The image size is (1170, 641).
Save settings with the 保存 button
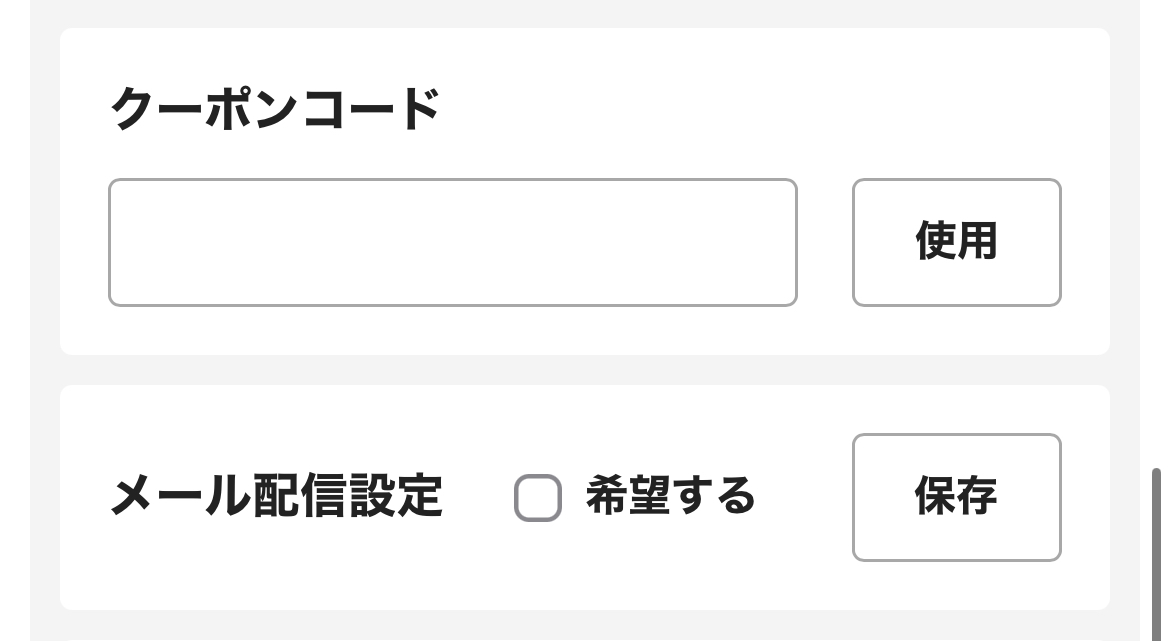pos(955,497)
